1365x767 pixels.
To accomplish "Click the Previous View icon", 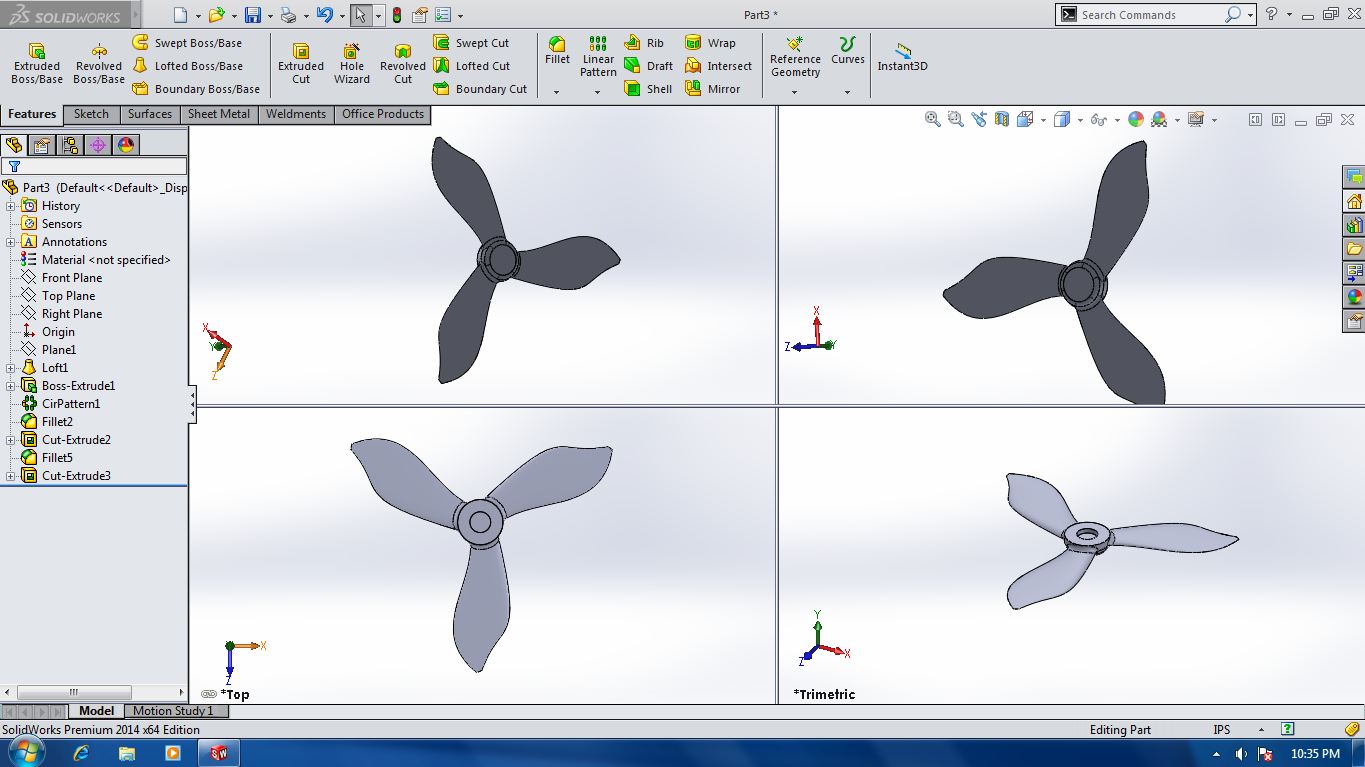I will point(978,119).
